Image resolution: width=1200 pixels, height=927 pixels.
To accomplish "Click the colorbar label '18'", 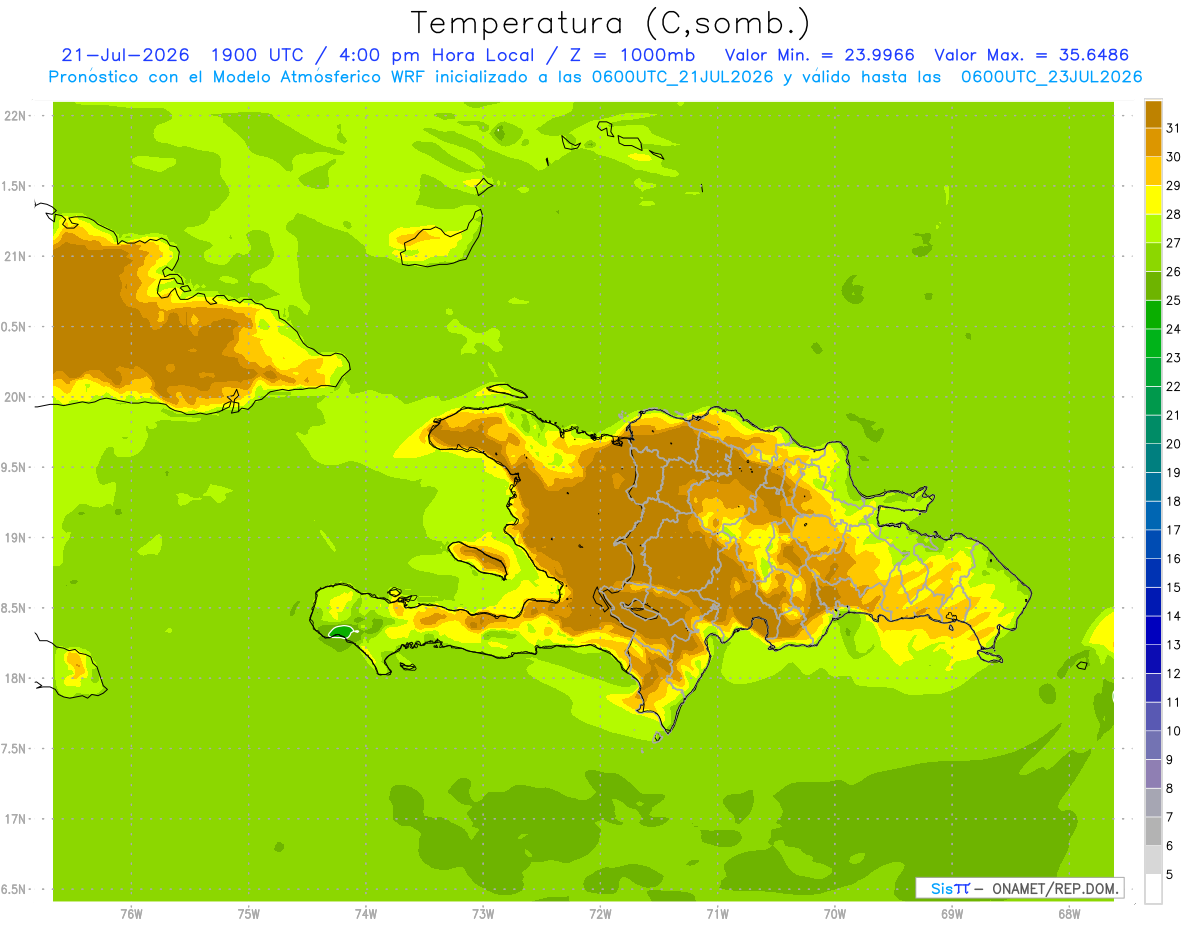I will pos(1174,501).
